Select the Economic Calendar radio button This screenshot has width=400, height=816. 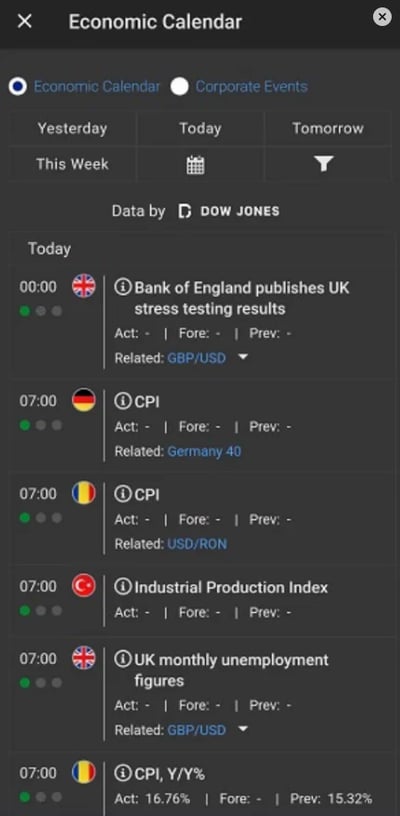point(18,86)
